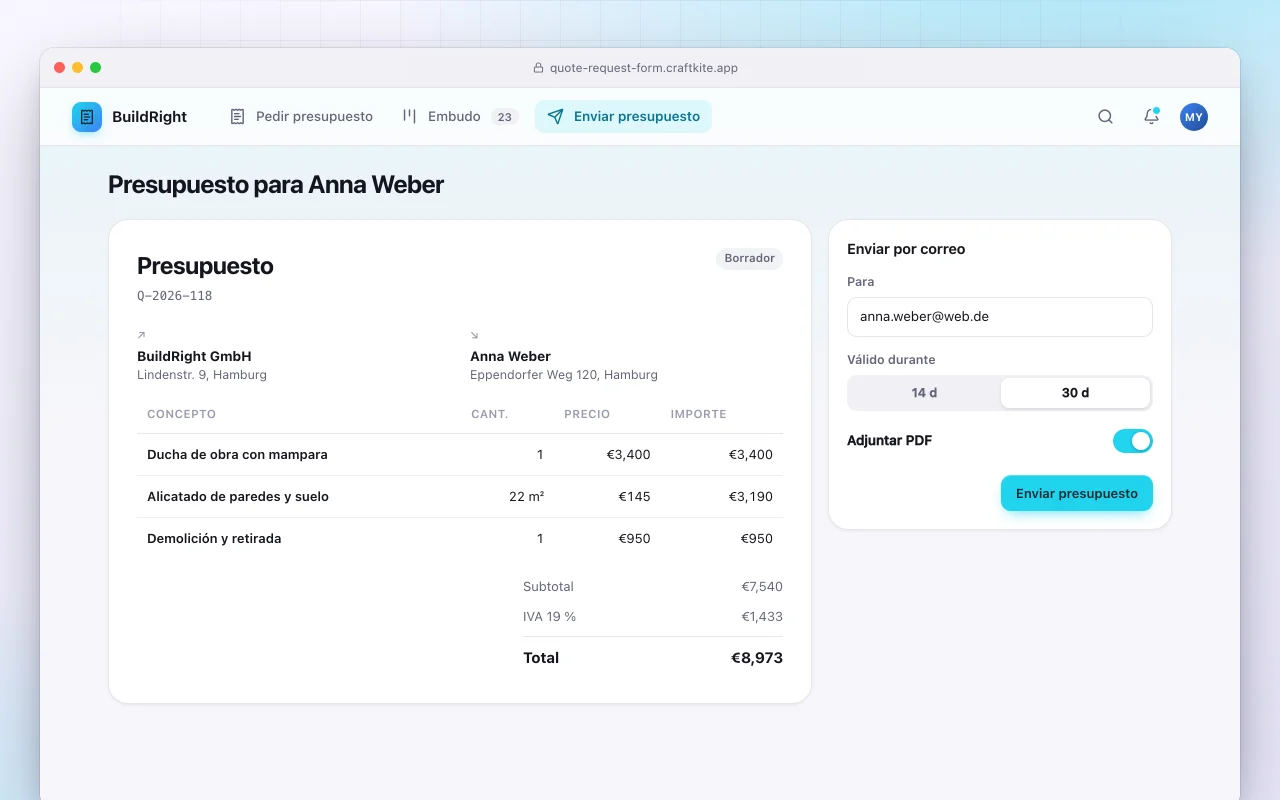Select the 14 d validity option
Viewport: 1280px width, 800px height.
tap(924, 393)
